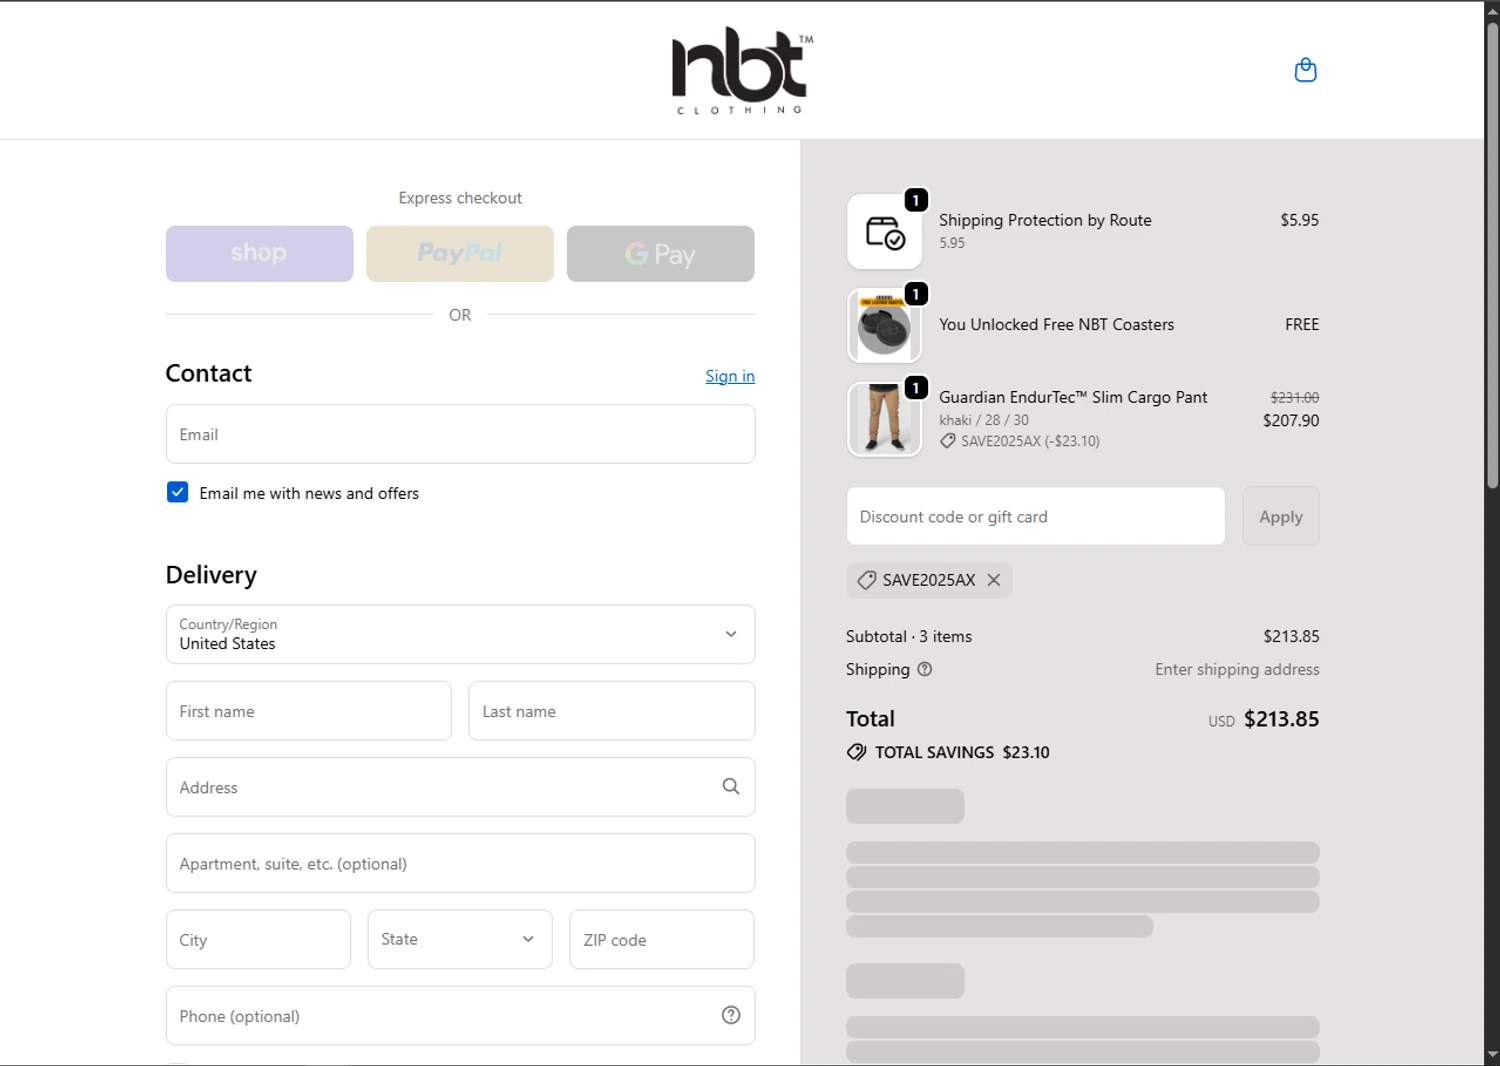This screenshot has width=1500, height=1066.
Task: Click the Total Savings tag icon
Action: pos(857,752)
